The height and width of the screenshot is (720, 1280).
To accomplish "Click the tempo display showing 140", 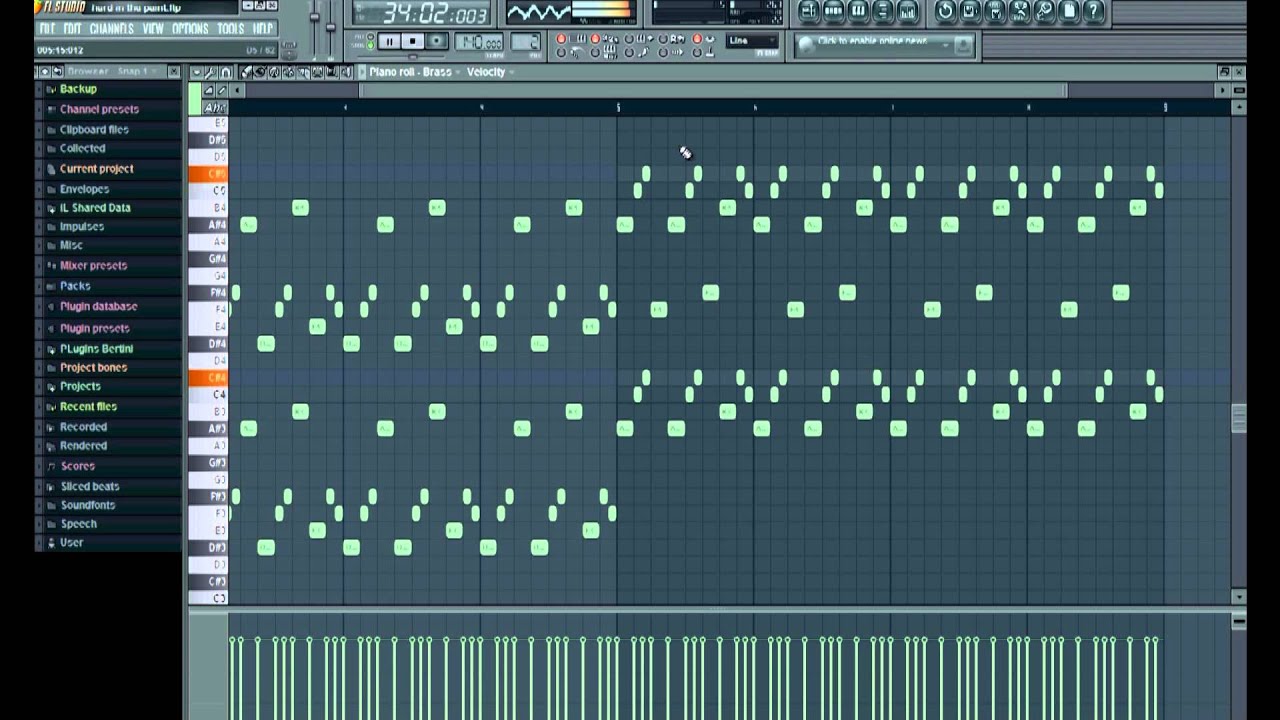I will pos(479,41).
